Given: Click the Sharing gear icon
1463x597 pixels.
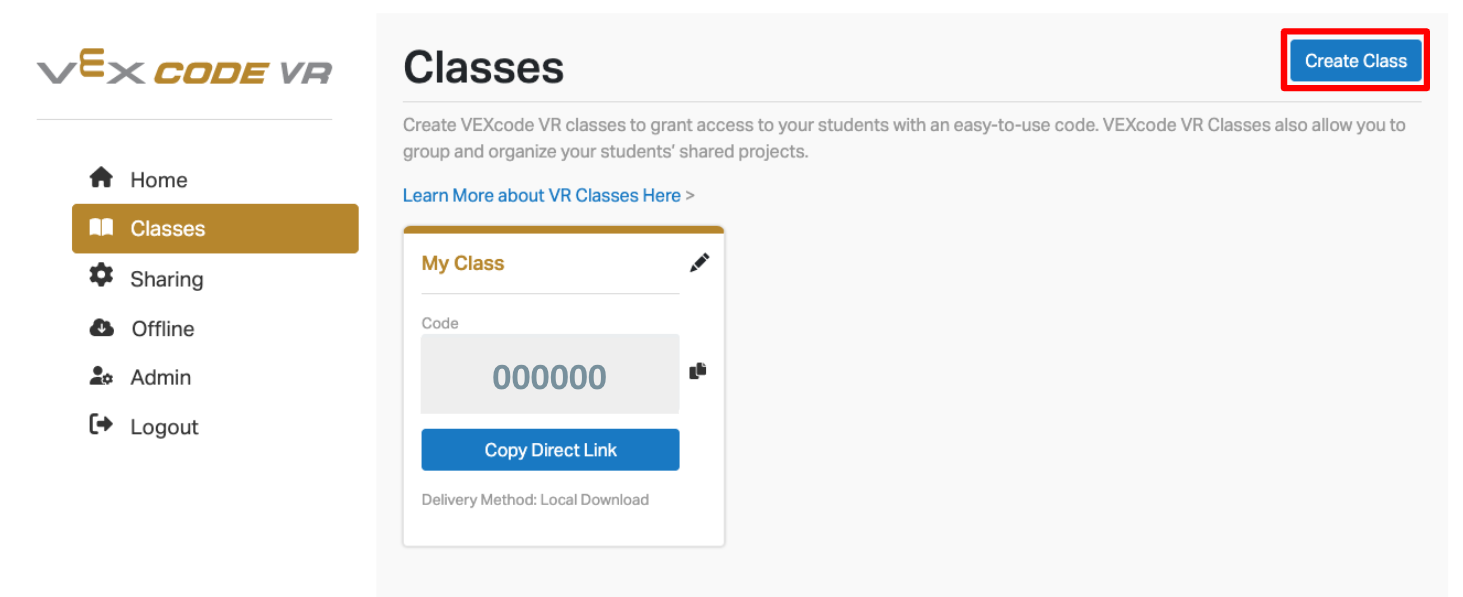Looking at the screenshot, I should click(101, 278).
